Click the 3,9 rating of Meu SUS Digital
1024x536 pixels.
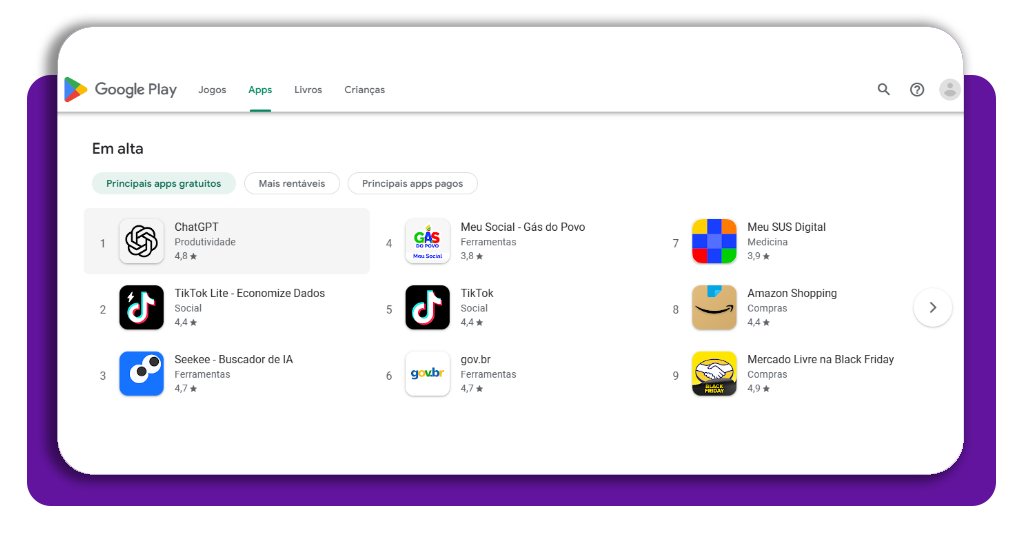pyautogui.click(x=758, y=256)
